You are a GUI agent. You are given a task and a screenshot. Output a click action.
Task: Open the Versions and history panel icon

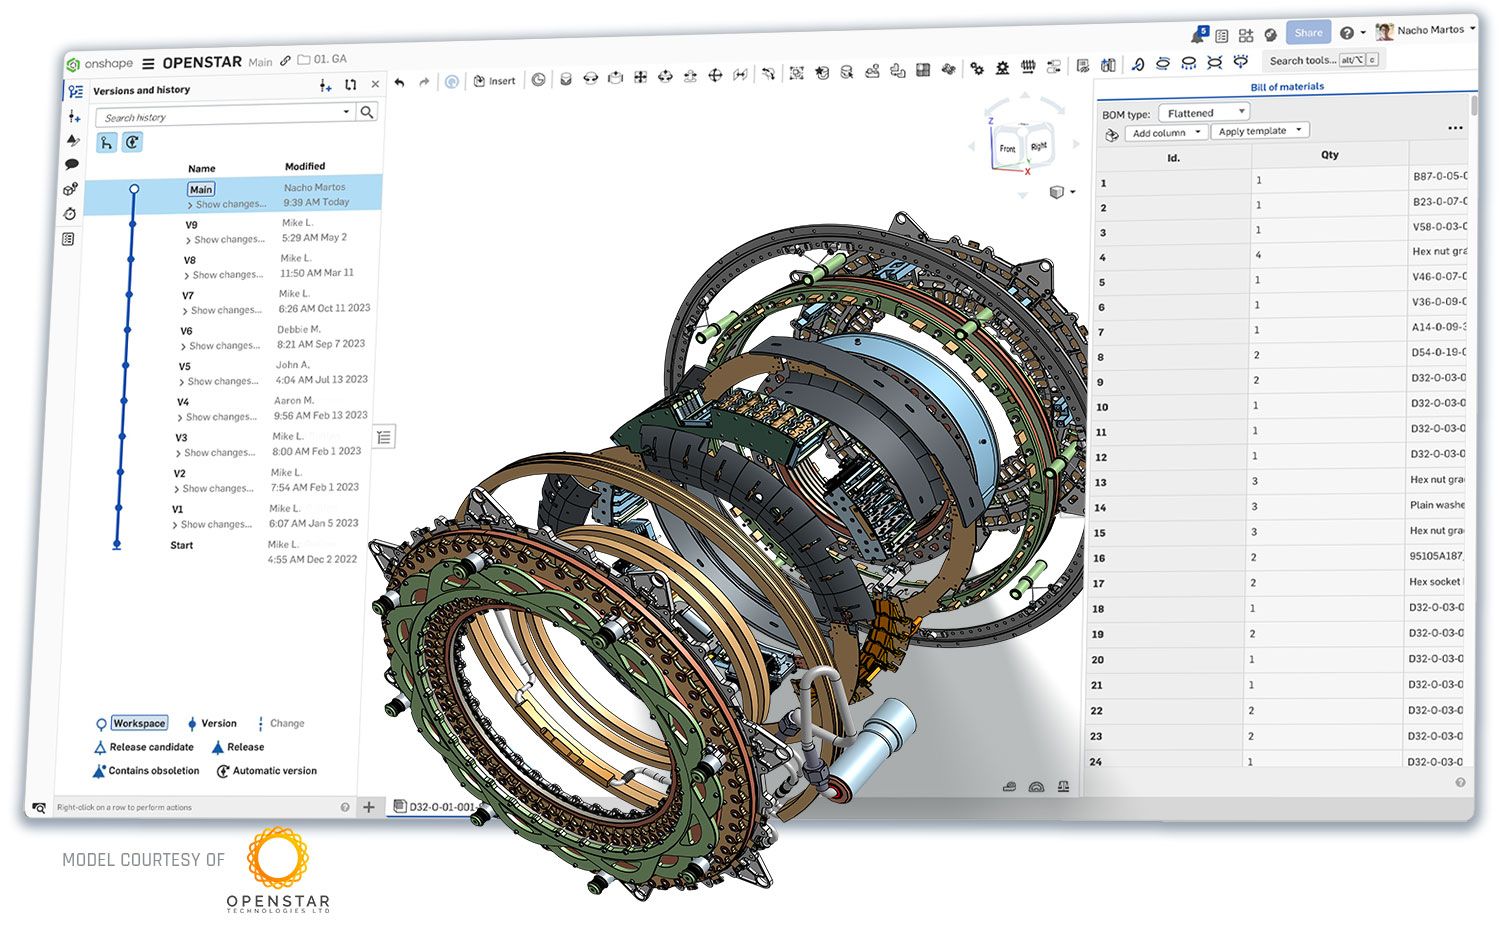[x=75, y=91]
